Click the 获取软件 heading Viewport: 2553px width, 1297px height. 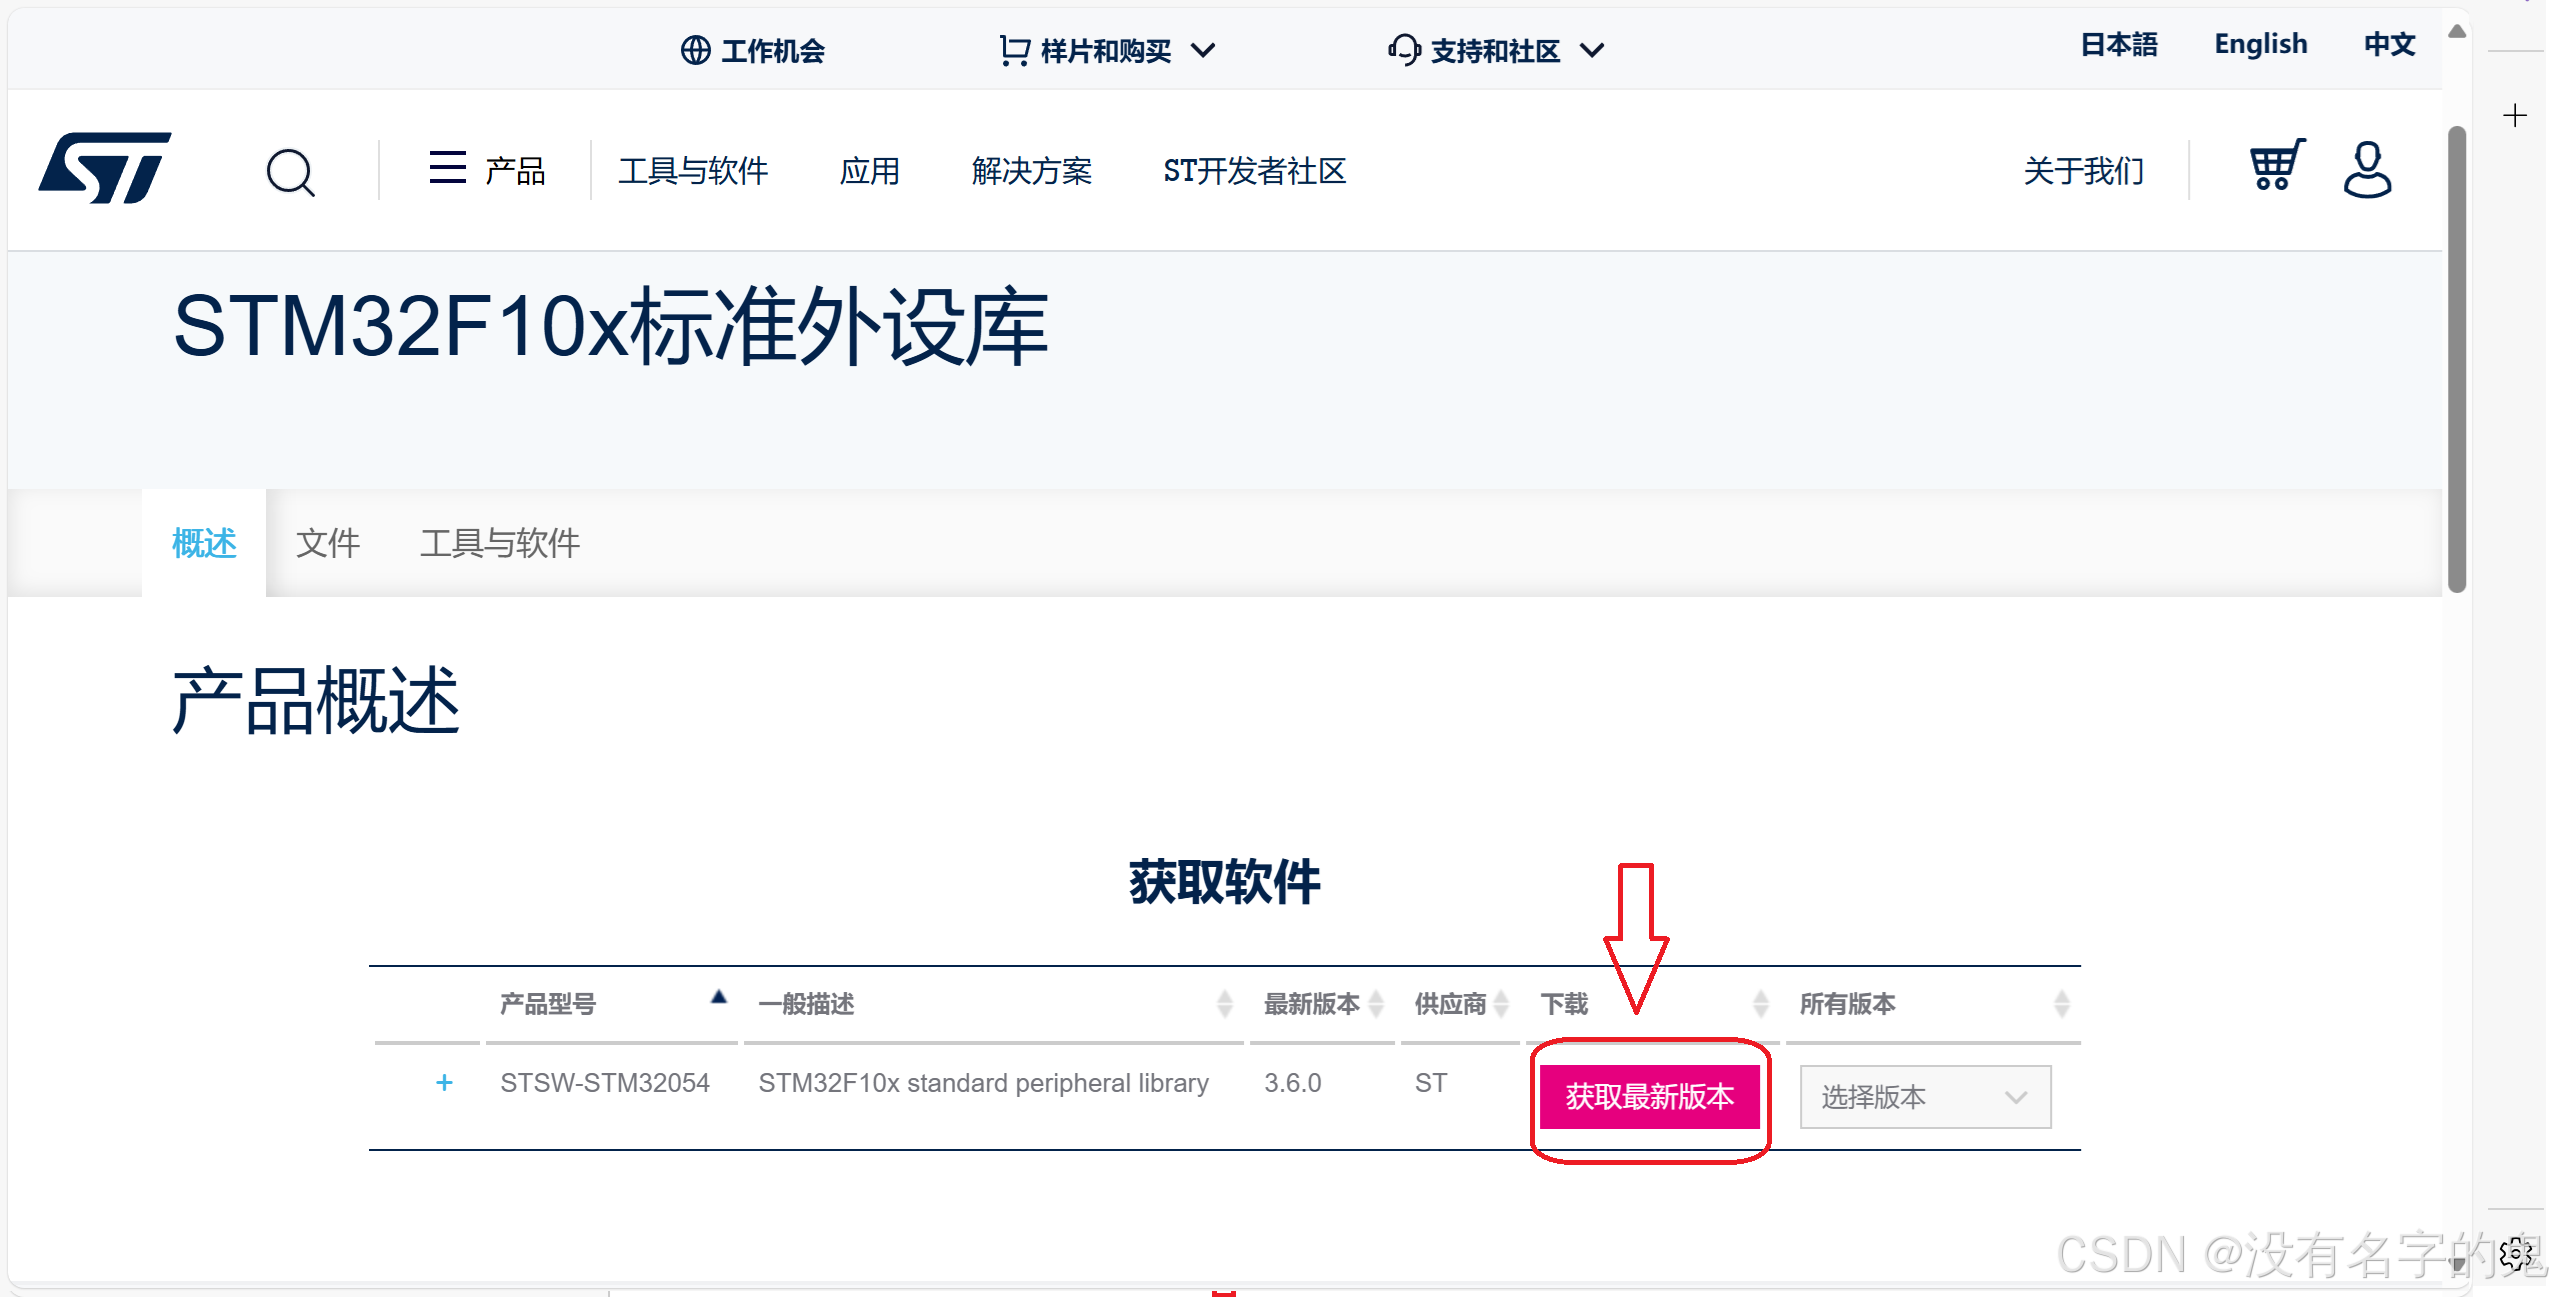(x=1224, y=882)
